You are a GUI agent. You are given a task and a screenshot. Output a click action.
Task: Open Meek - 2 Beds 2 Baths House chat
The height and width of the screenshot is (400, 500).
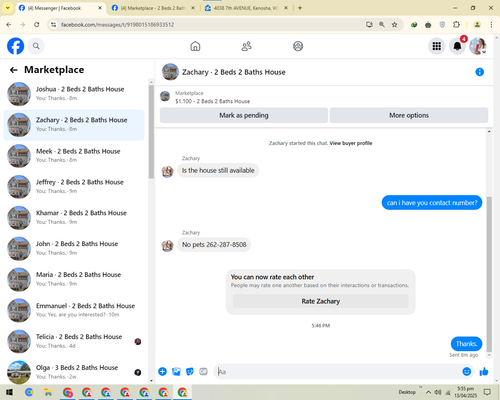point(74,156)
